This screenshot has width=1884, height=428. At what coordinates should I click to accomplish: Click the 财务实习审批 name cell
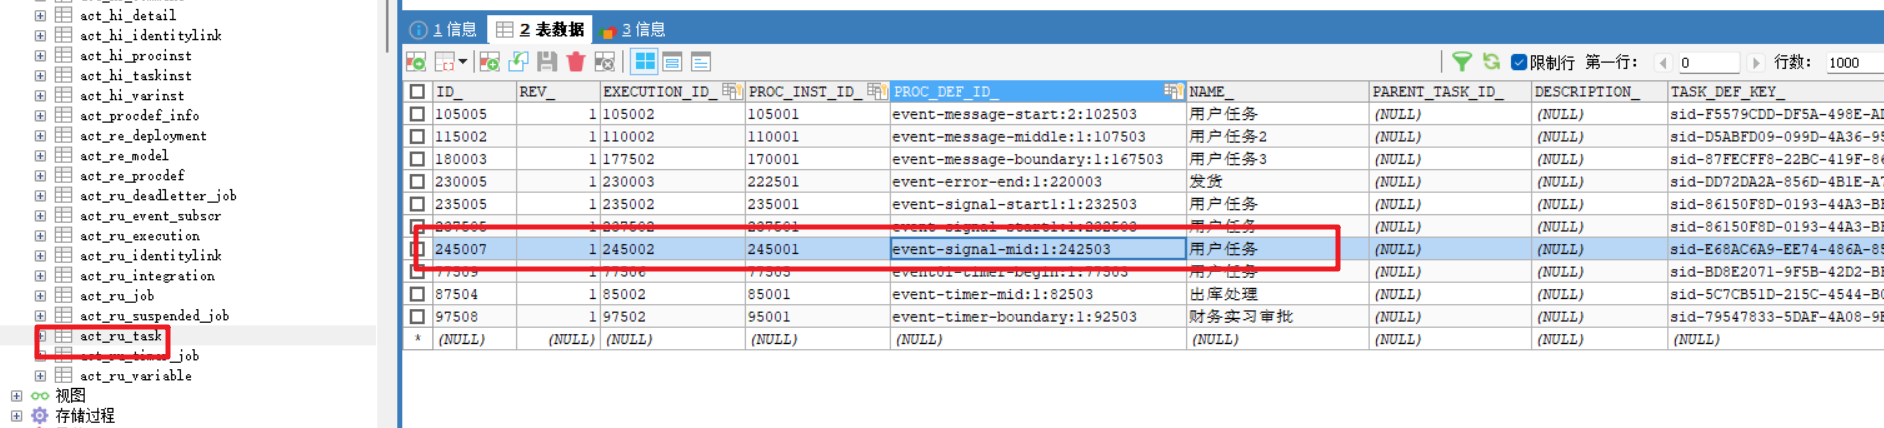(x=1277, y=316)
